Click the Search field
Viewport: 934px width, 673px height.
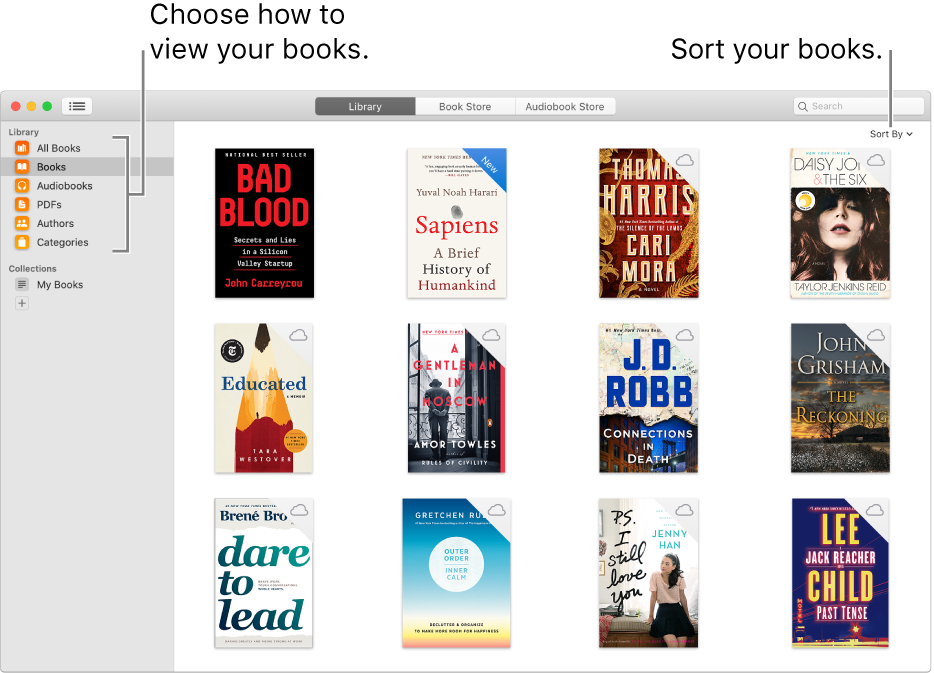858,106
